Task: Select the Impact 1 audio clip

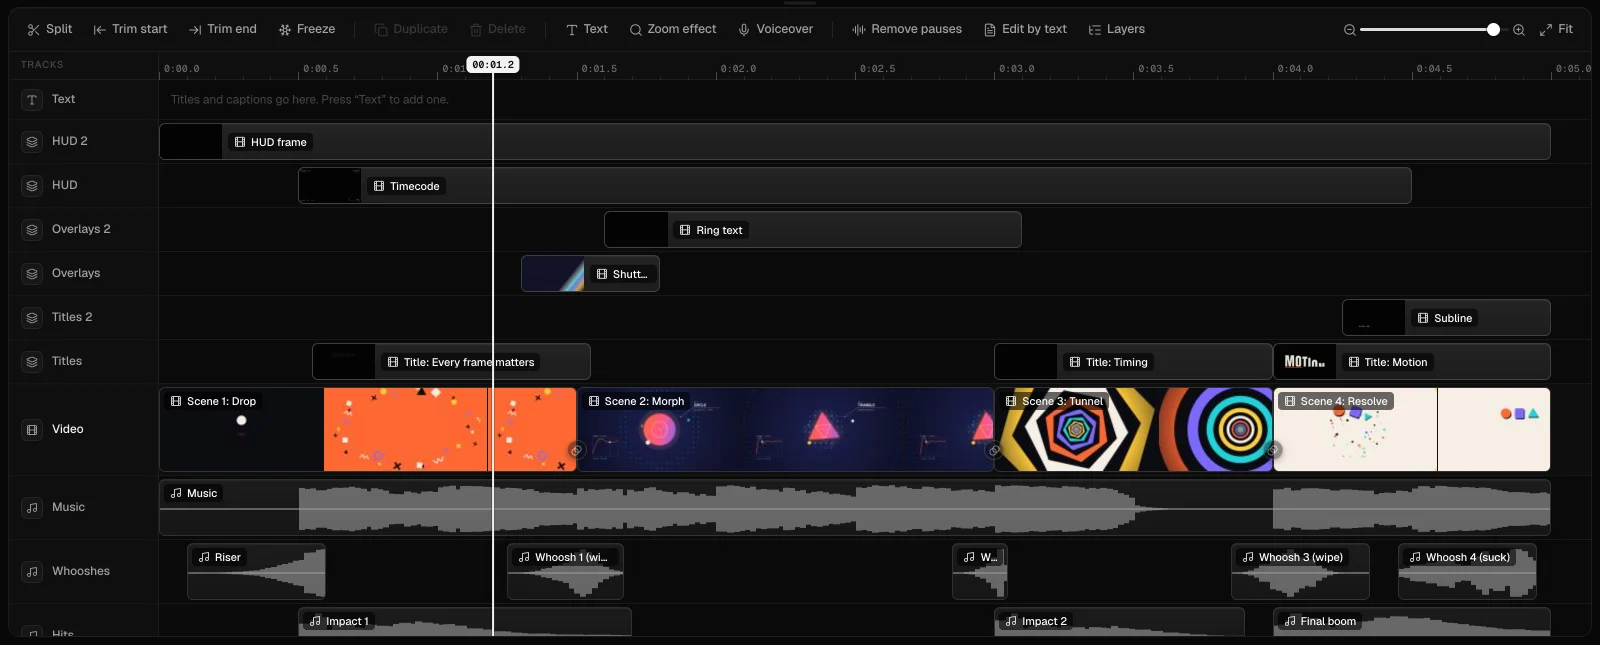Action: 465,621
